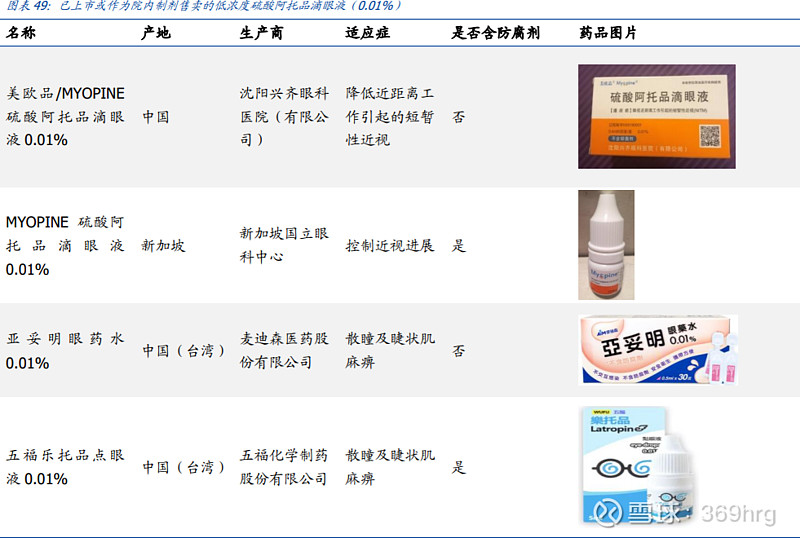Select manufacturer 麦迪森医药股份有限公司
800x538 pixels.
click(x=284, y=350)
